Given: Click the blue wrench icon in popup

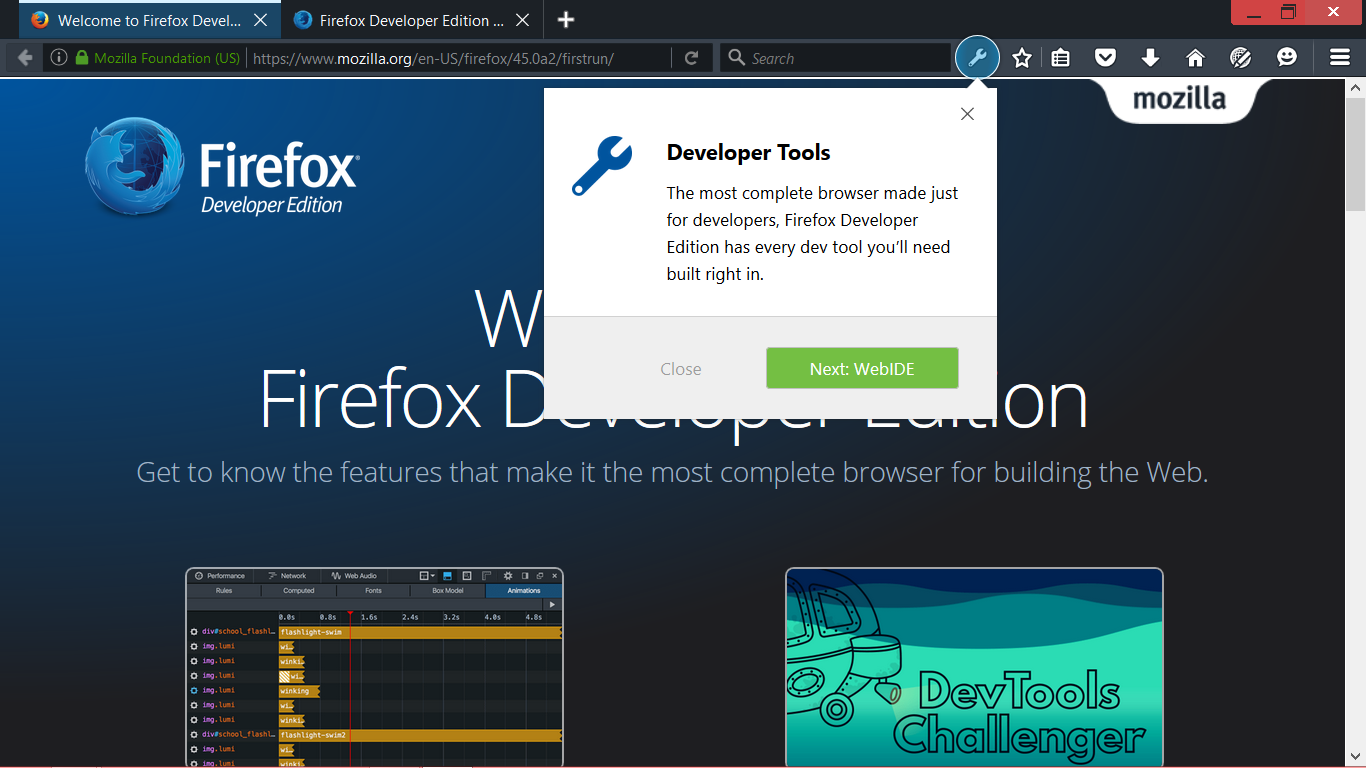Looking at the screenshot, I should coord(602,166).
